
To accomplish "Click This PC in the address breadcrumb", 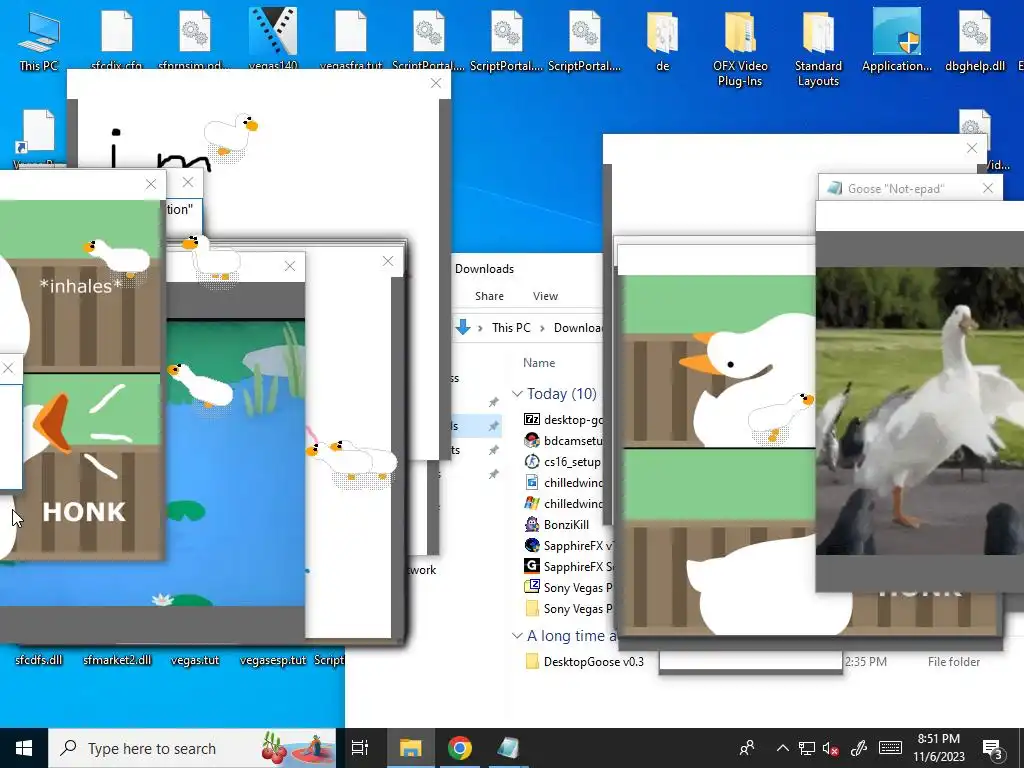I will 511,328.
